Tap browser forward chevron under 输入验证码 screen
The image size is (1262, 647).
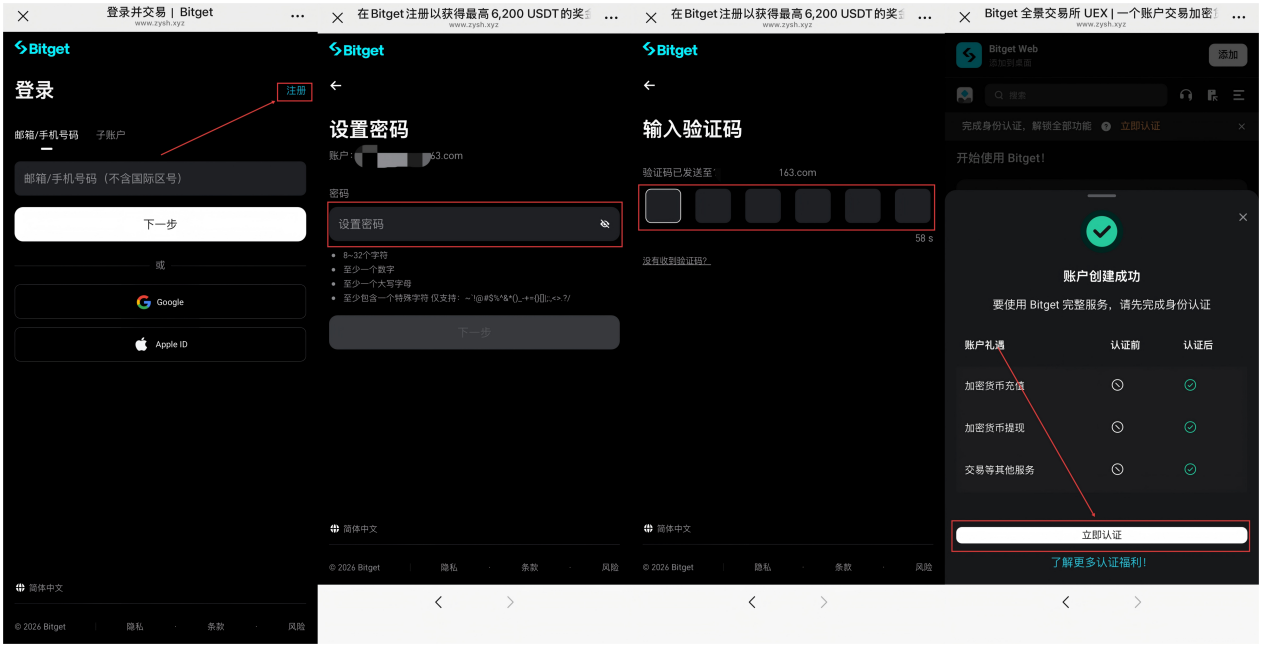(x=824, y=602)
